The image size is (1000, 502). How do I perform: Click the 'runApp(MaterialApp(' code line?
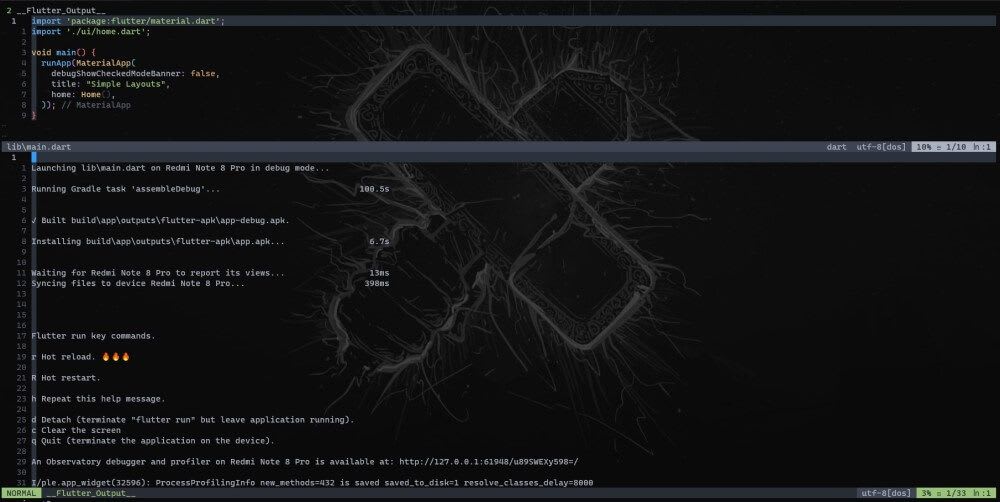pyautogui.click(x=89, y=63)
